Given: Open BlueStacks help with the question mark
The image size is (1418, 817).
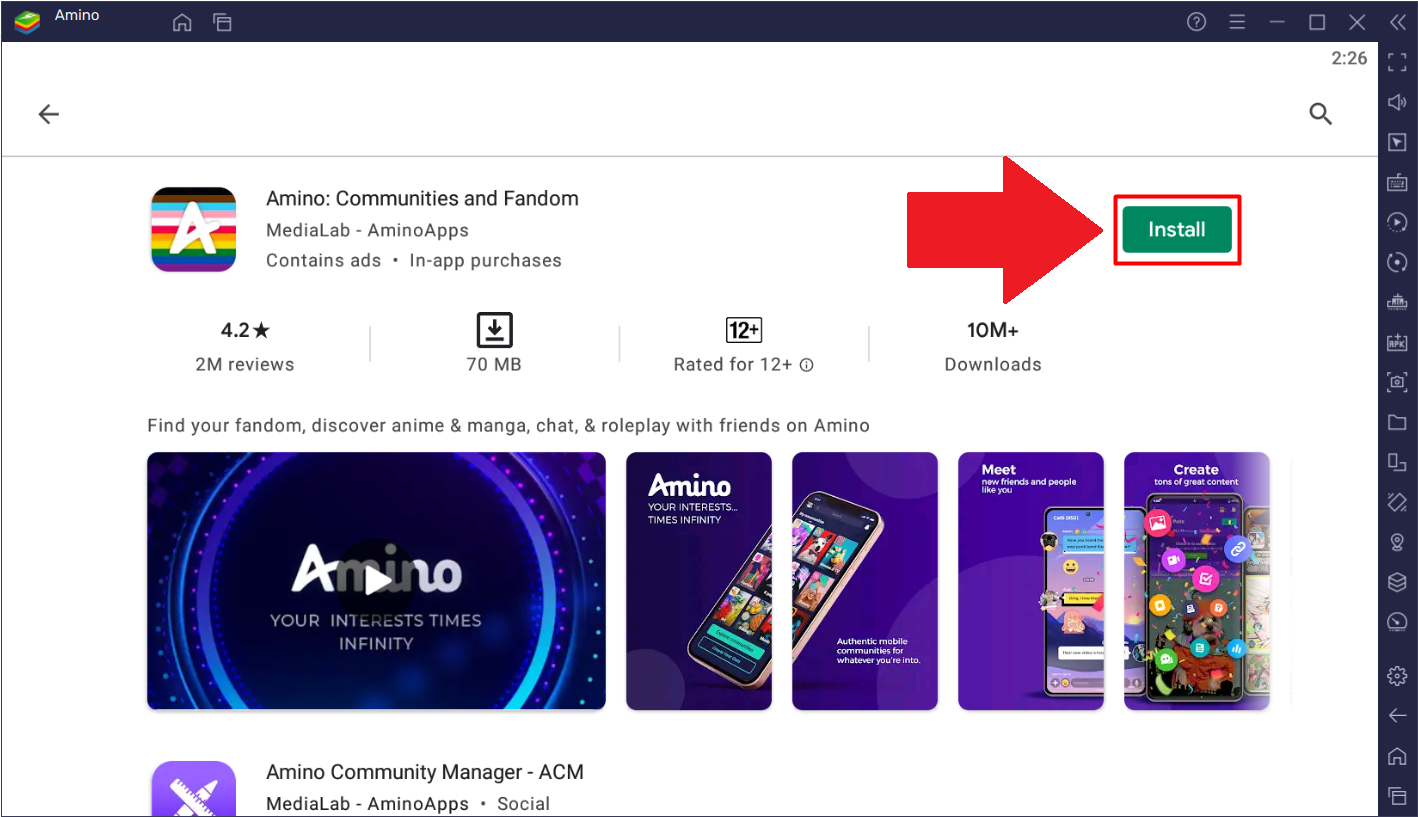Looking at the screenshot, I should (1196, 21).
